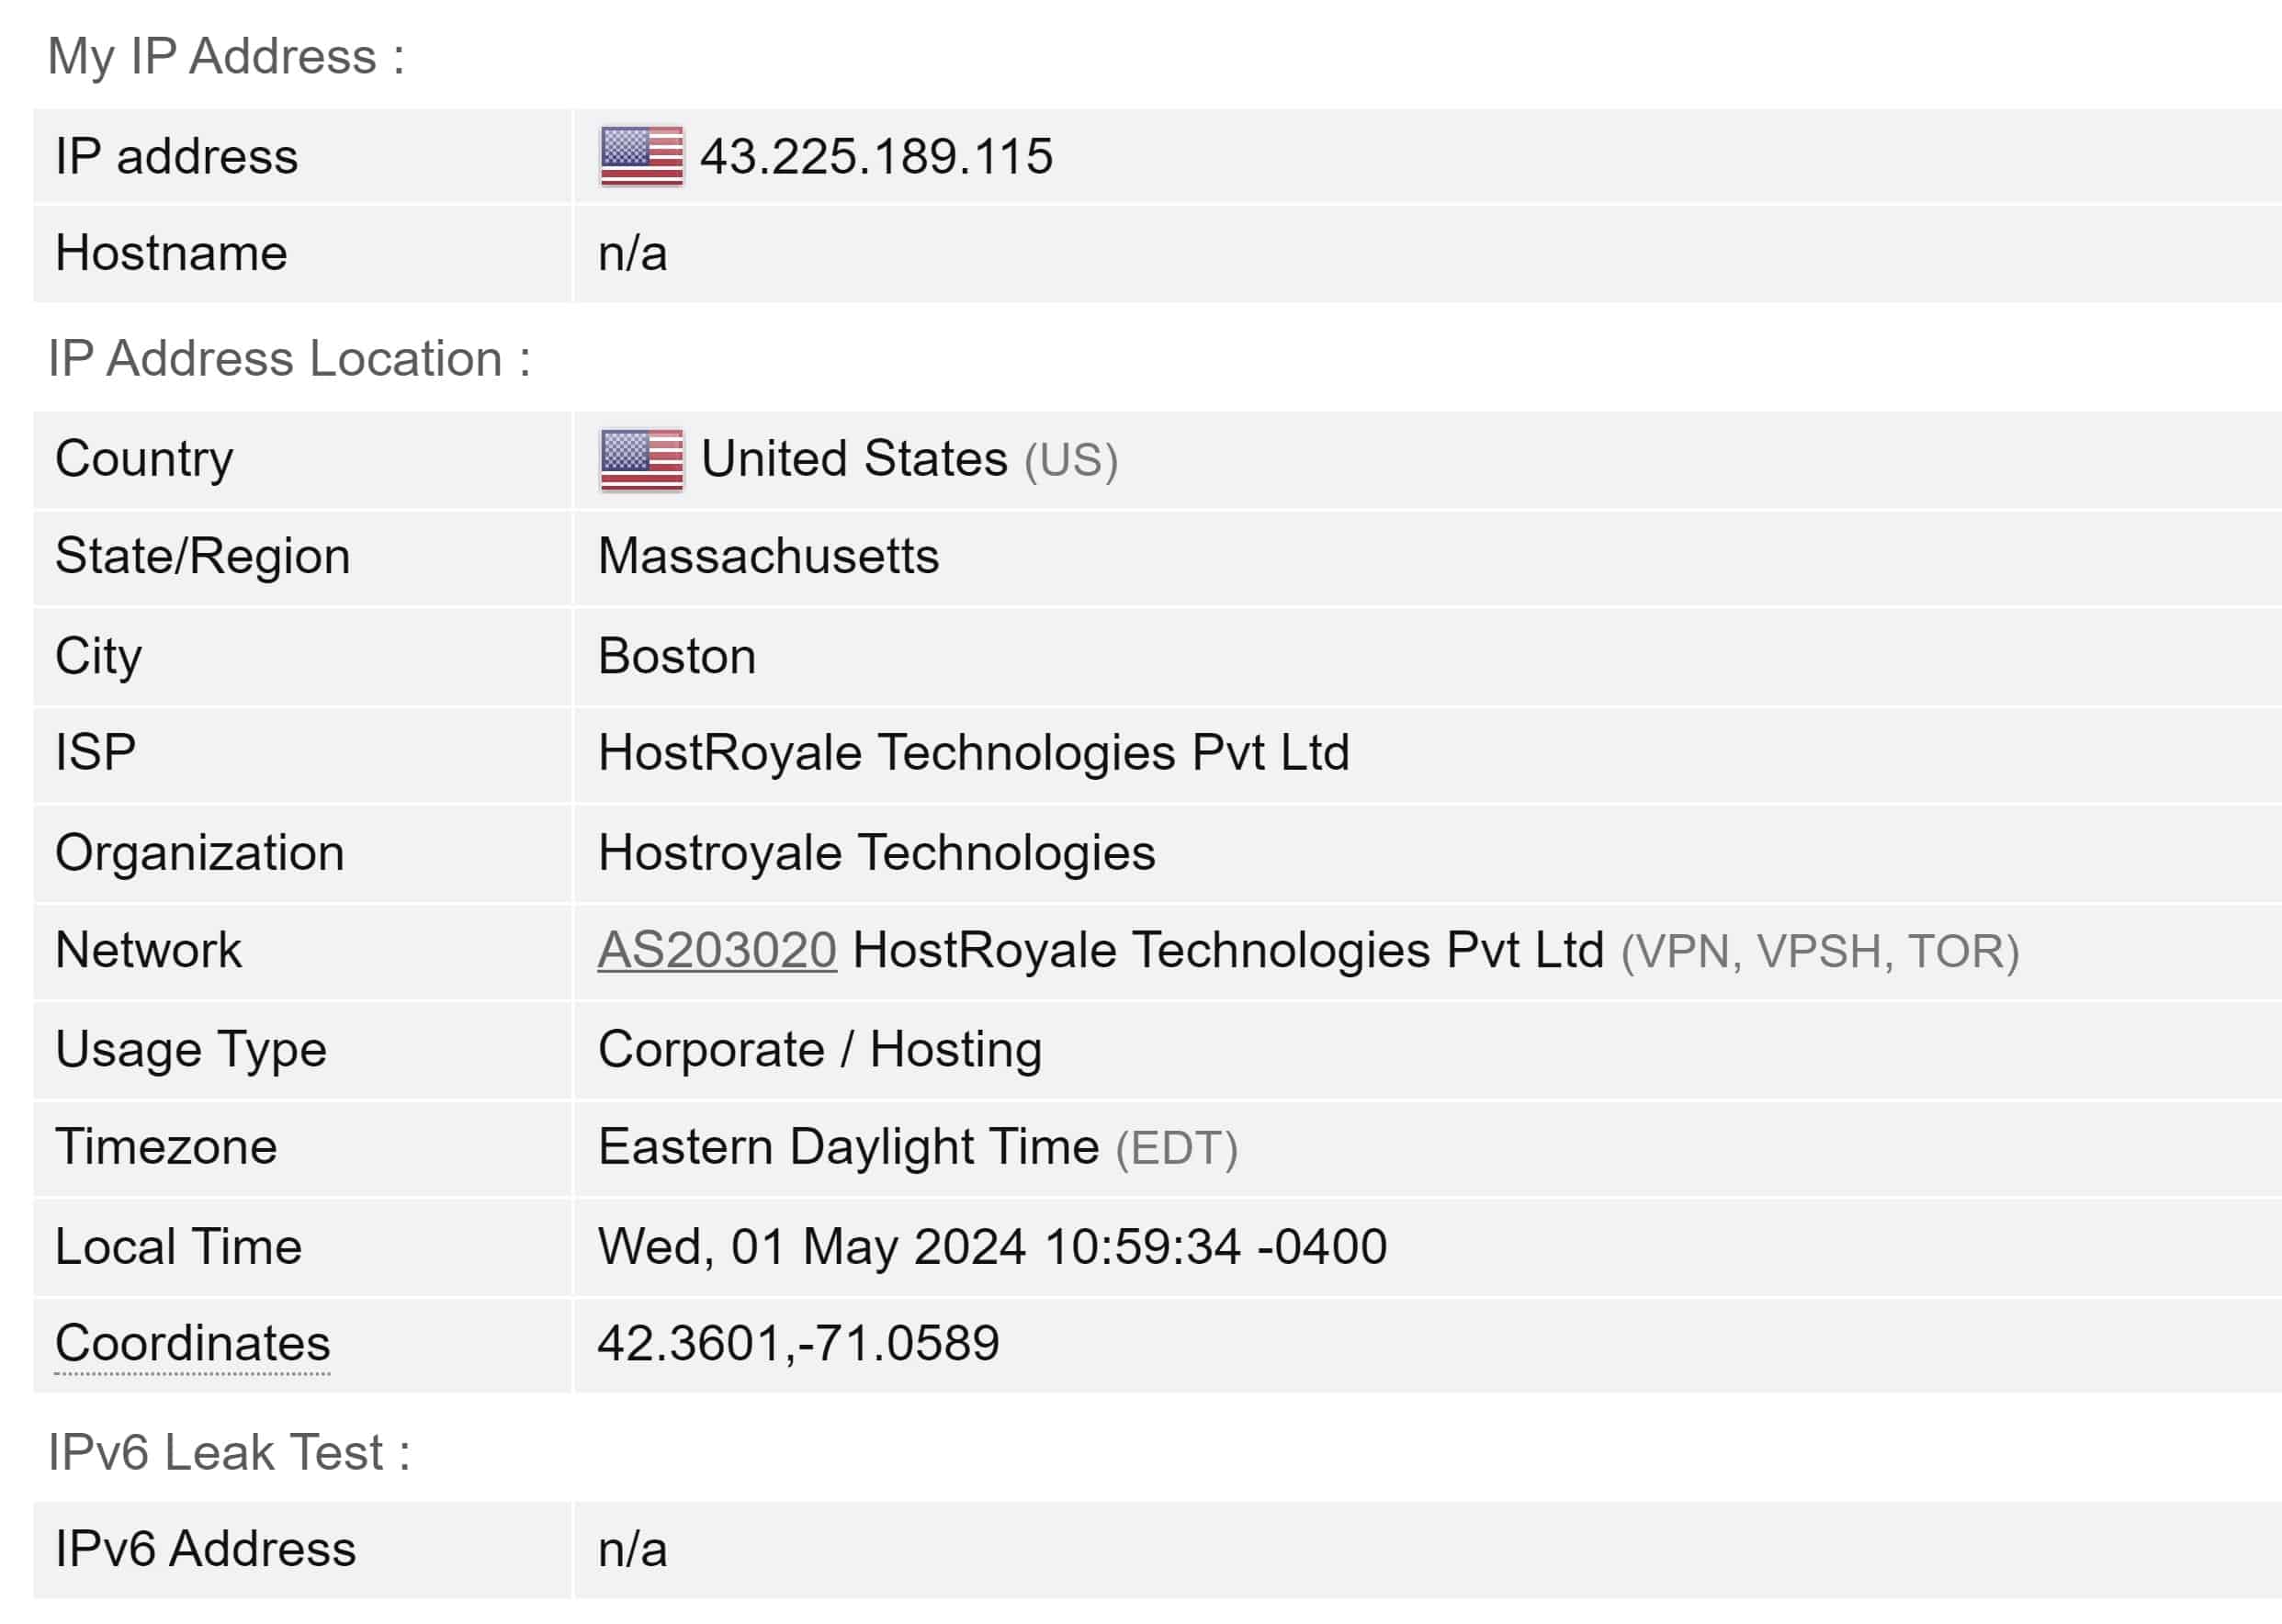Click the IPv6 Address n/a value
Viewport: 2282px width, 1624px height.
click(x=632, y=1550)
